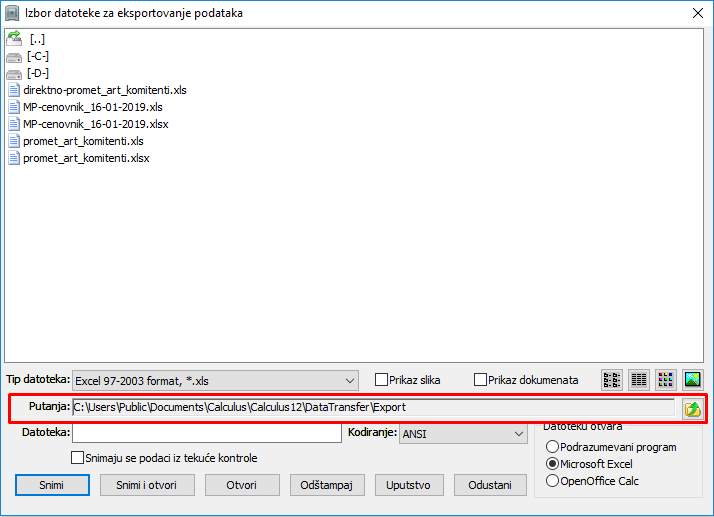Screen dimensions: 714x517
Task: Go to parent folder [..] entry
Action: point(37,38)
